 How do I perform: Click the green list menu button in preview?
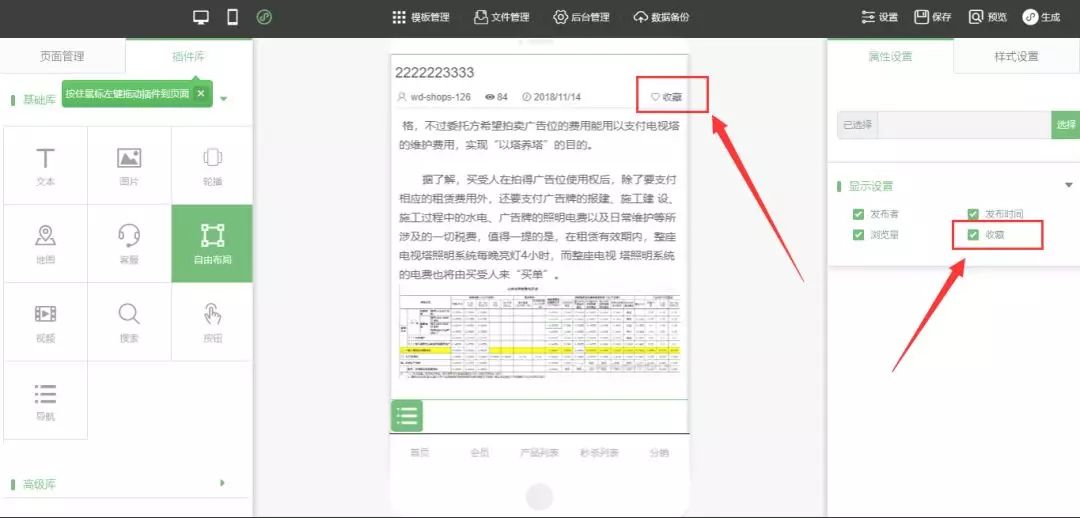click(x=407, y=416)
